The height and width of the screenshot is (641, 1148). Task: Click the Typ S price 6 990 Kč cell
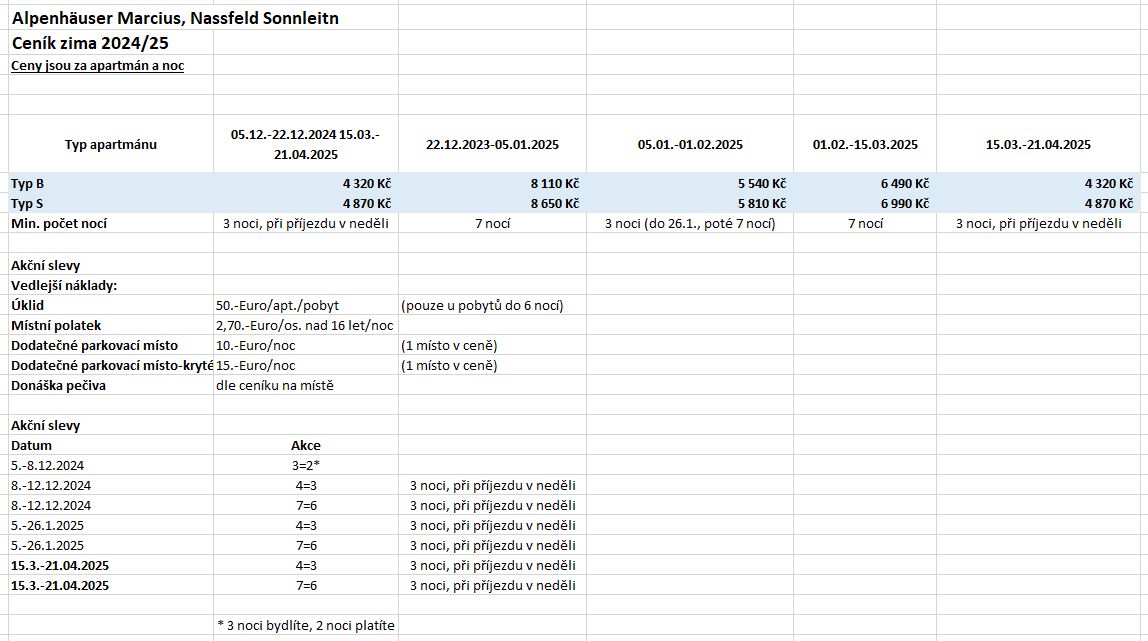[x=865, y=203]
